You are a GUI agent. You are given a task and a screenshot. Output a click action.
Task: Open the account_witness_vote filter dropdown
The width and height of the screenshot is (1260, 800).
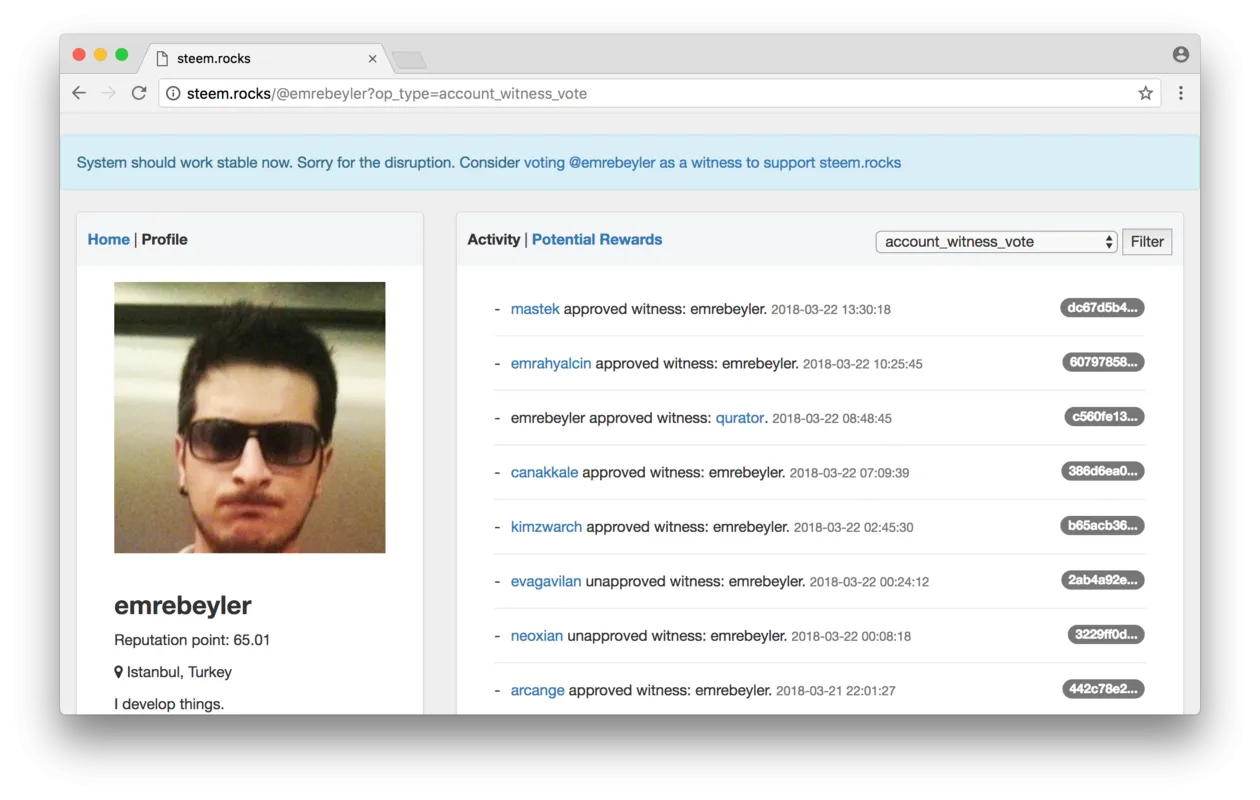coord(996,242)
